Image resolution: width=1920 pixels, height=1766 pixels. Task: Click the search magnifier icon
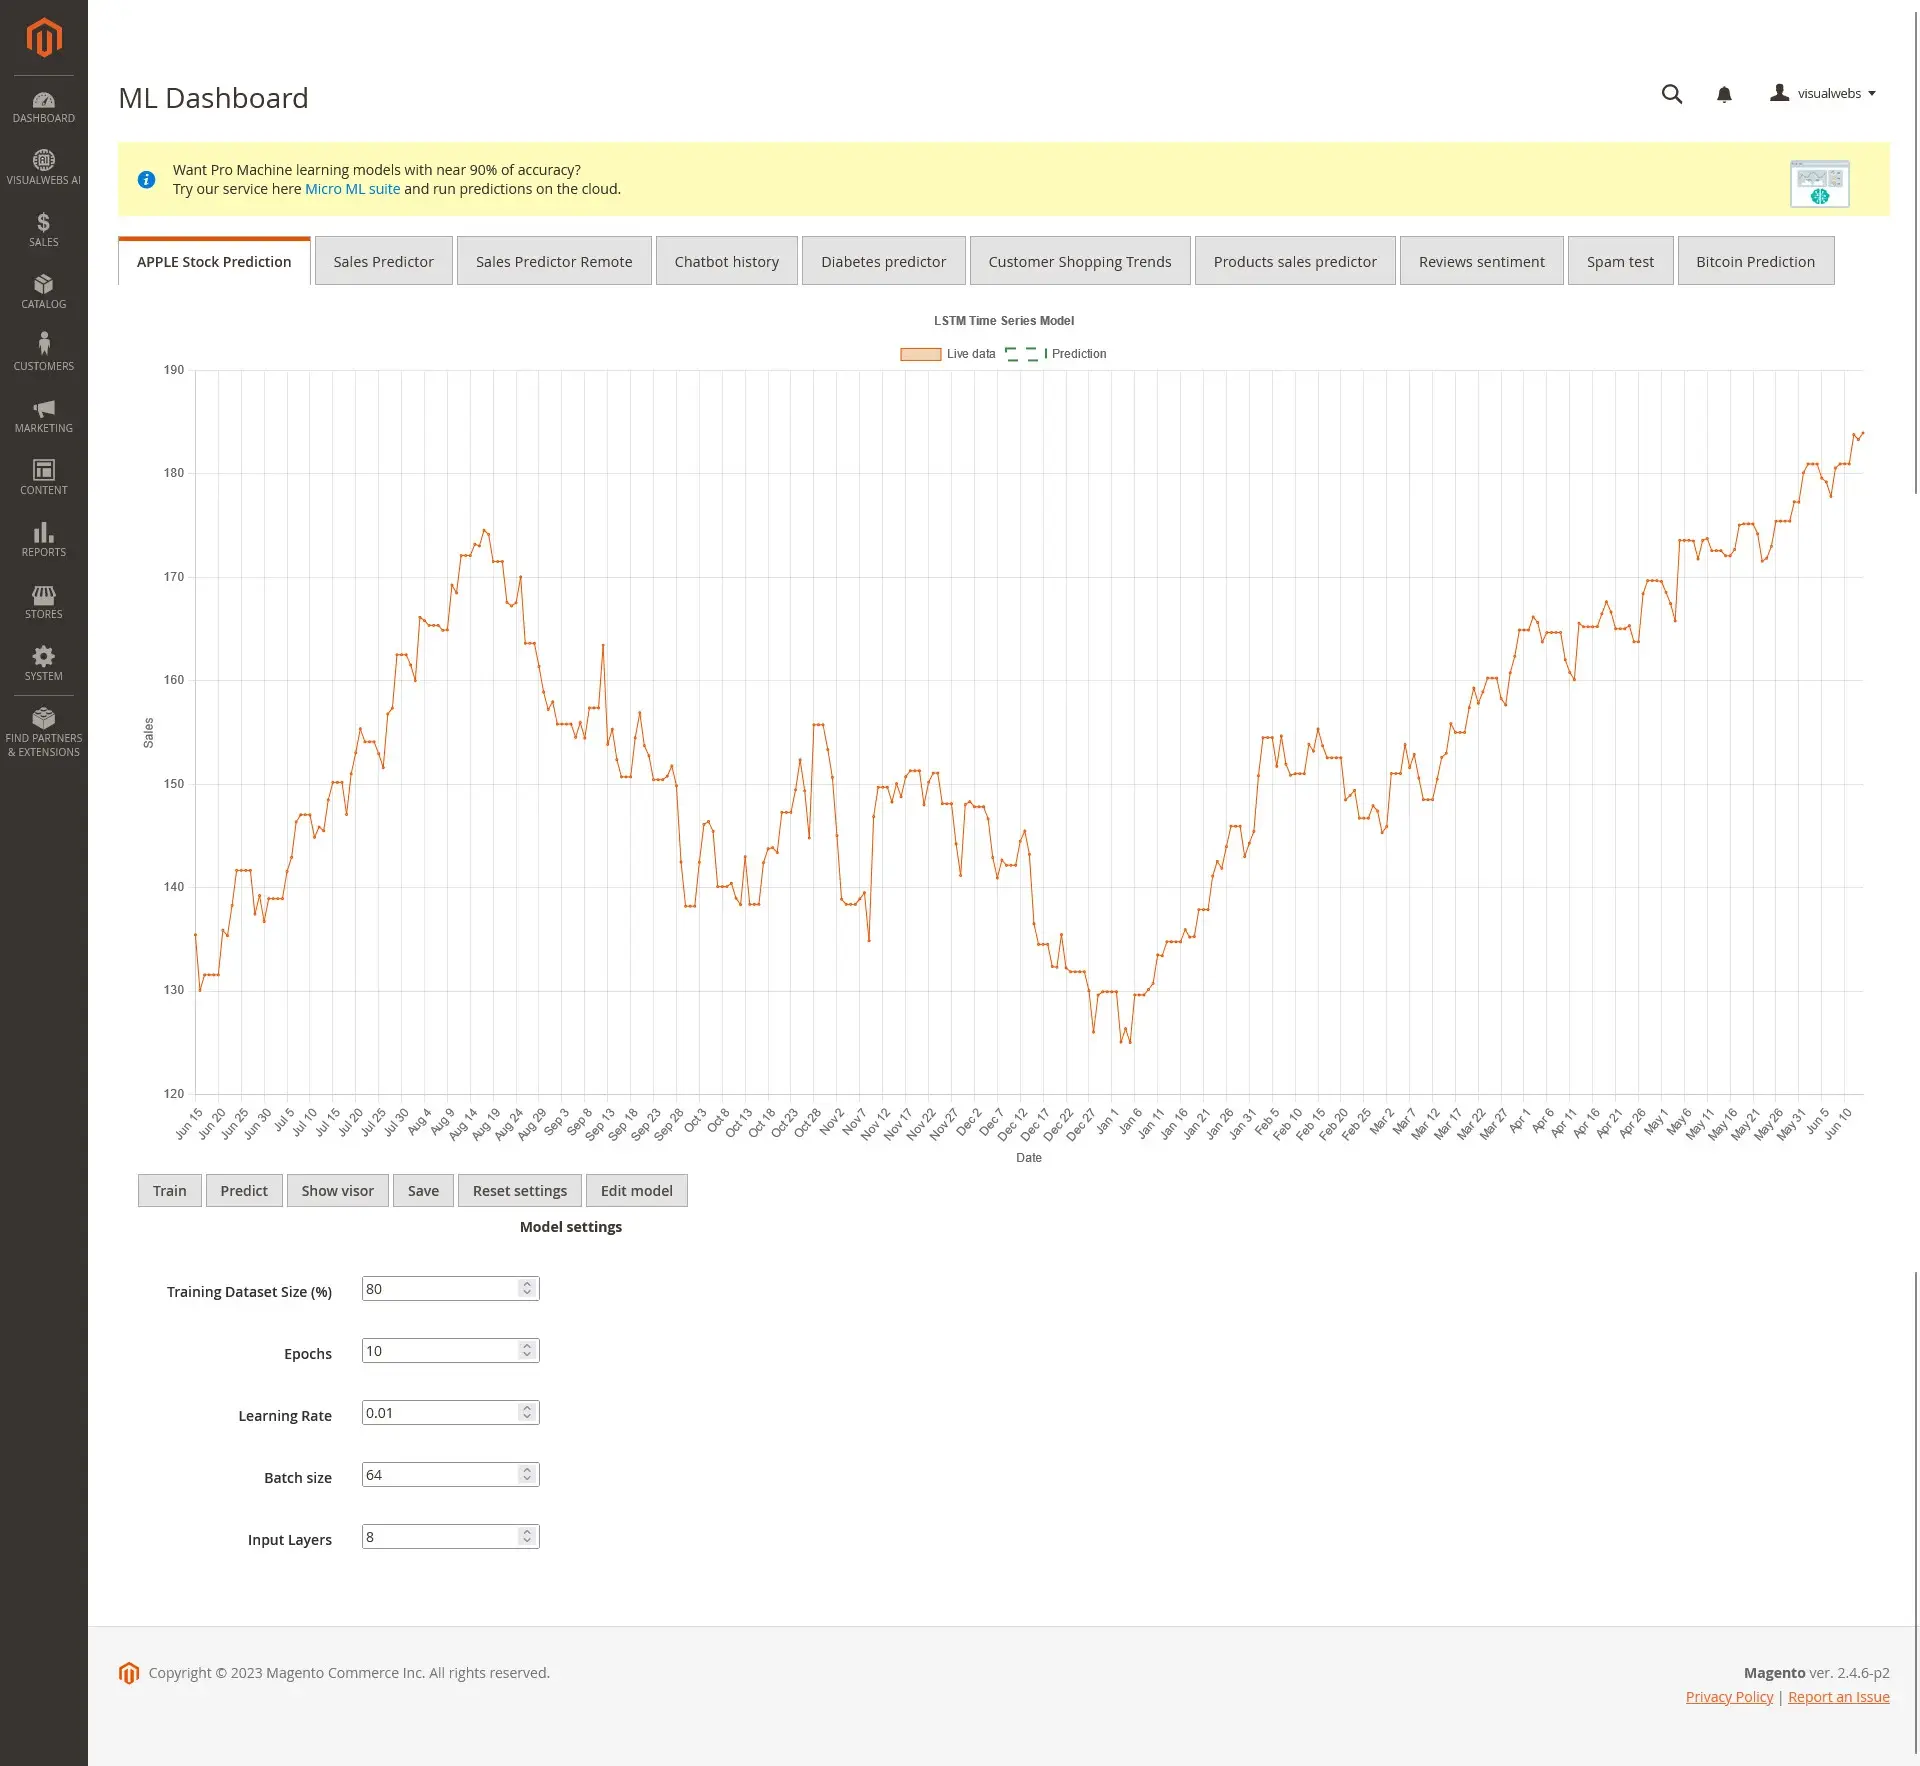click(x=1671, y=94)
